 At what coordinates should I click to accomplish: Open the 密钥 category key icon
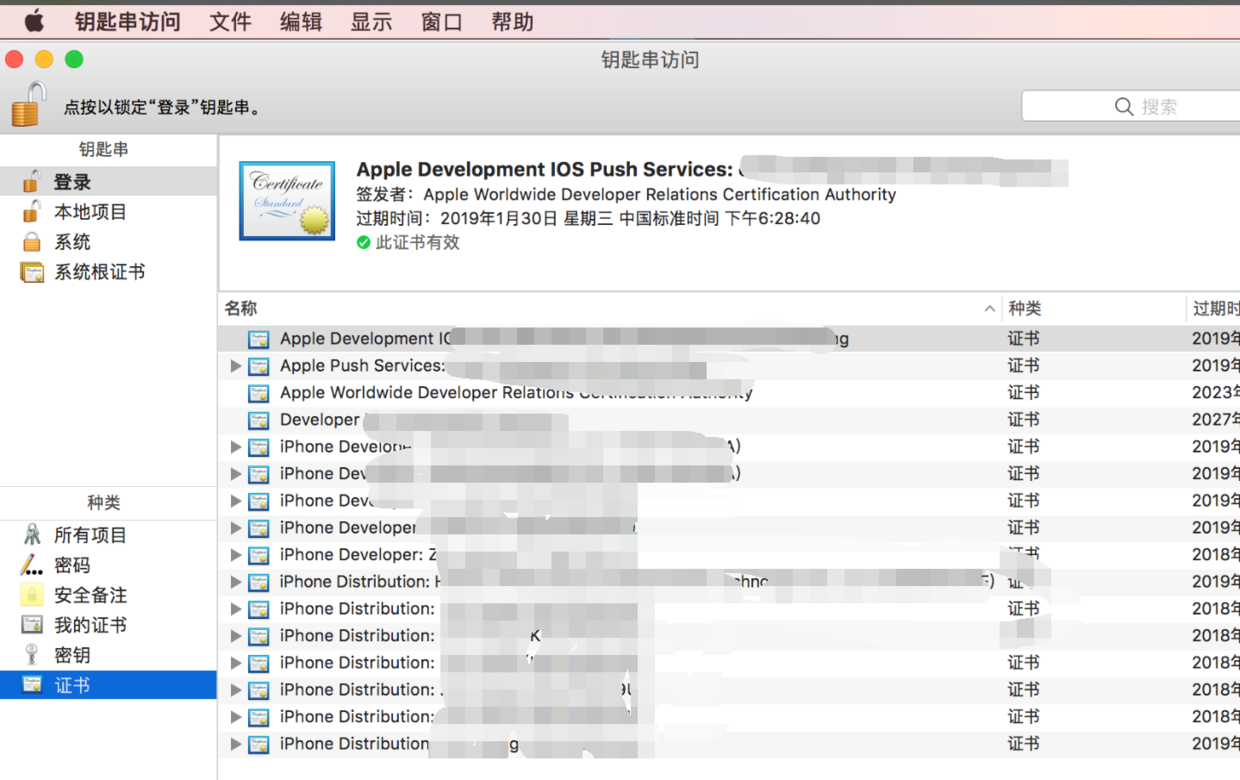pyautogui.click(x=32, y=655)
